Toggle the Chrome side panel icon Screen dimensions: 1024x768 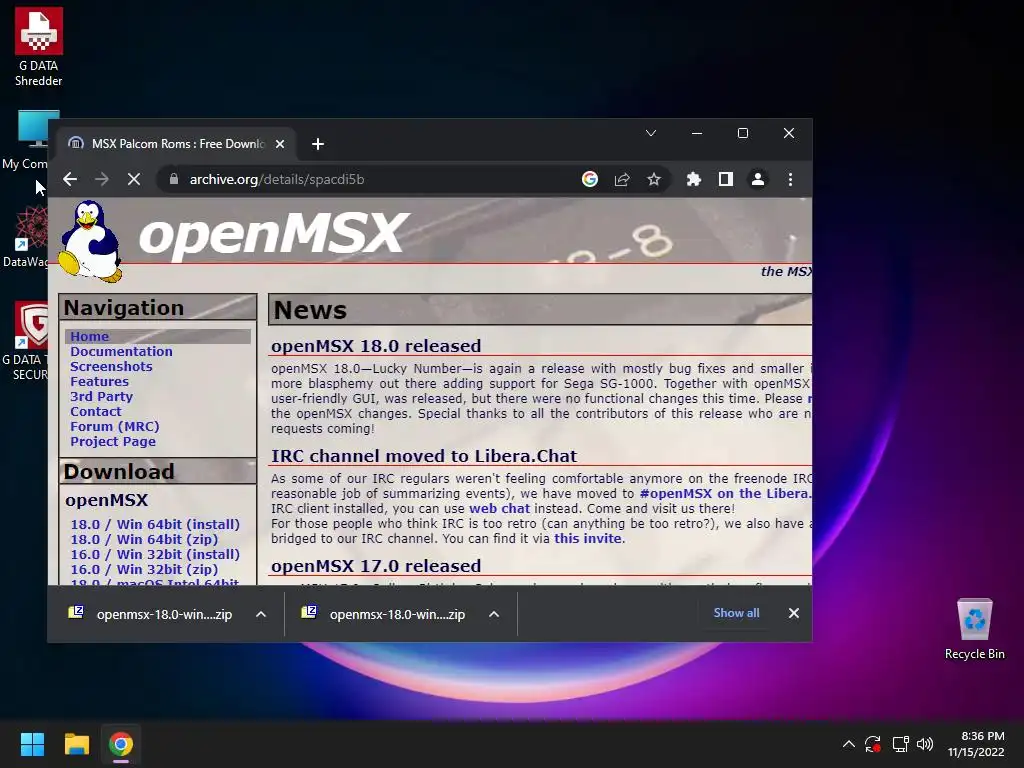coord(726,179)
